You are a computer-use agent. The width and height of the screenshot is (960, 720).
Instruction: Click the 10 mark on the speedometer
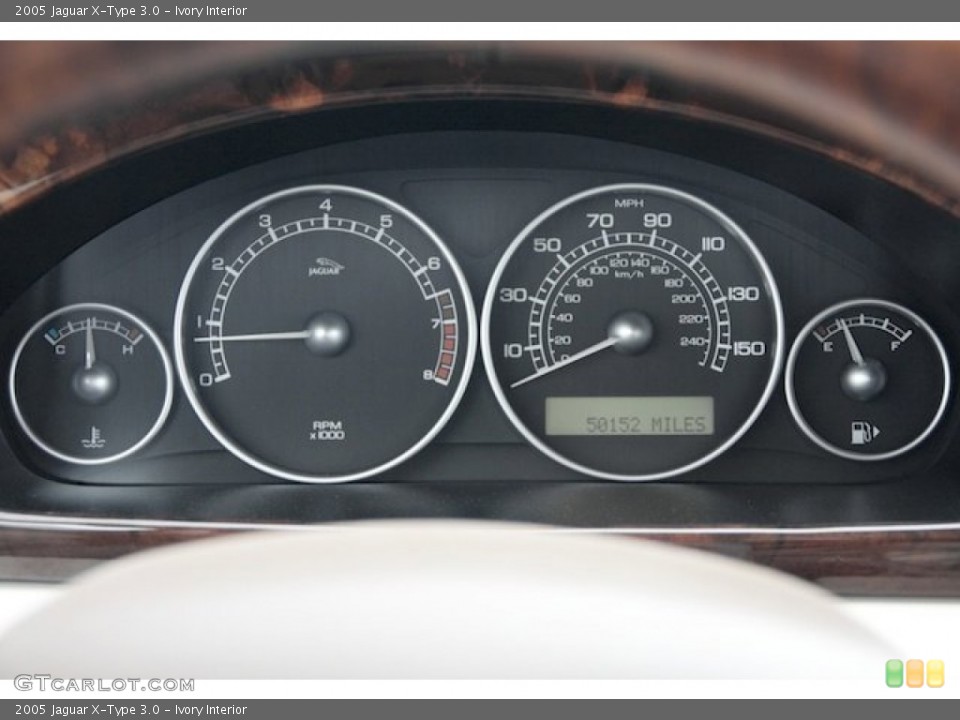[512, 350]
